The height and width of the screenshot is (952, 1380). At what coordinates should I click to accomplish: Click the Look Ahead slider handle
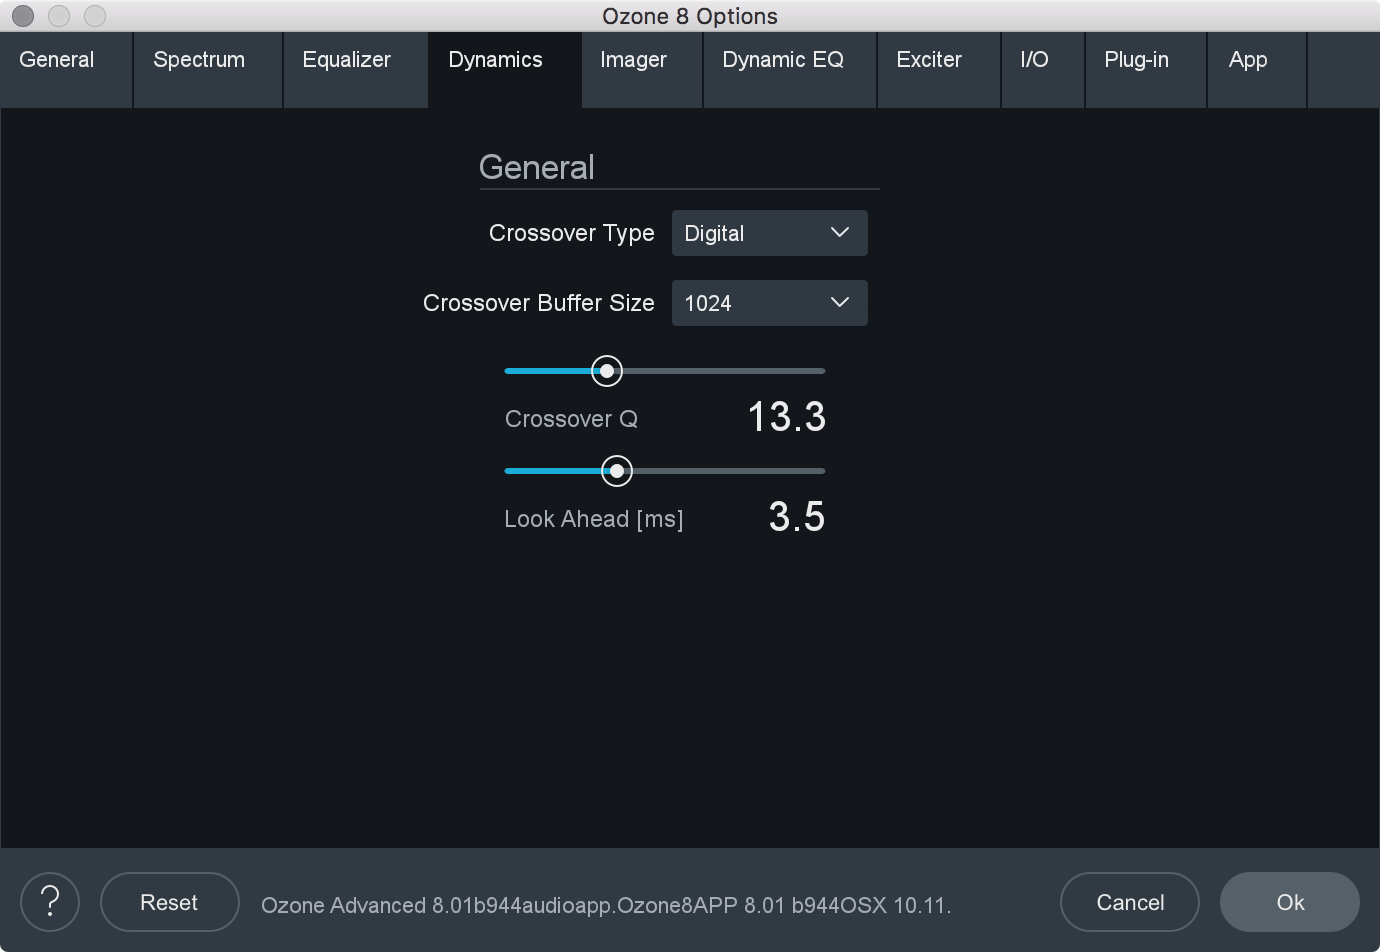617,471
